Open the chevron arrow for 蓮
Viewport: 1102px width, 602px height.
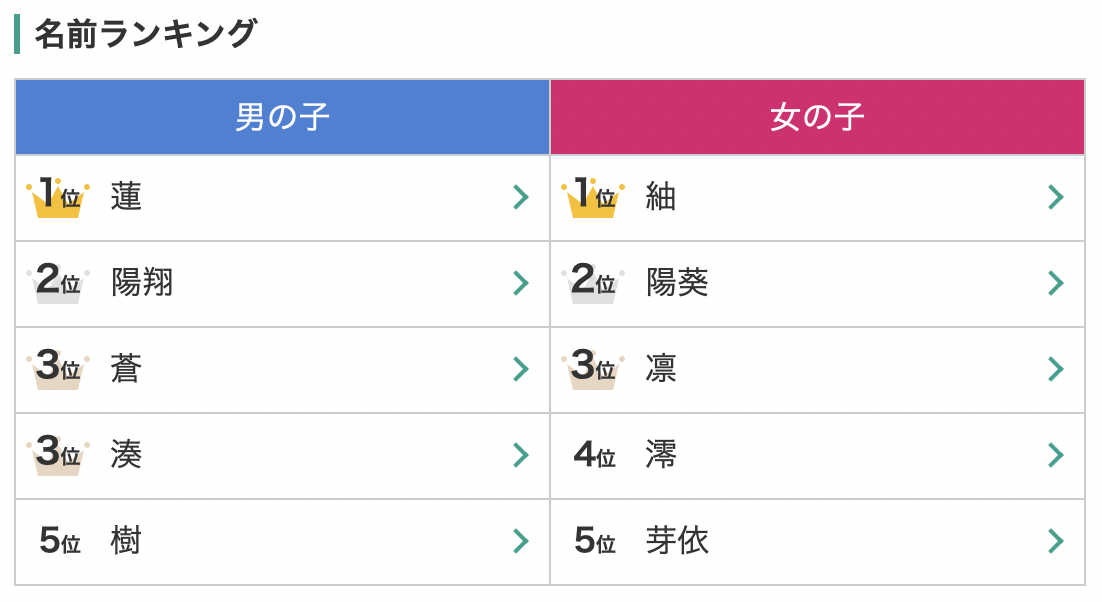520,197
